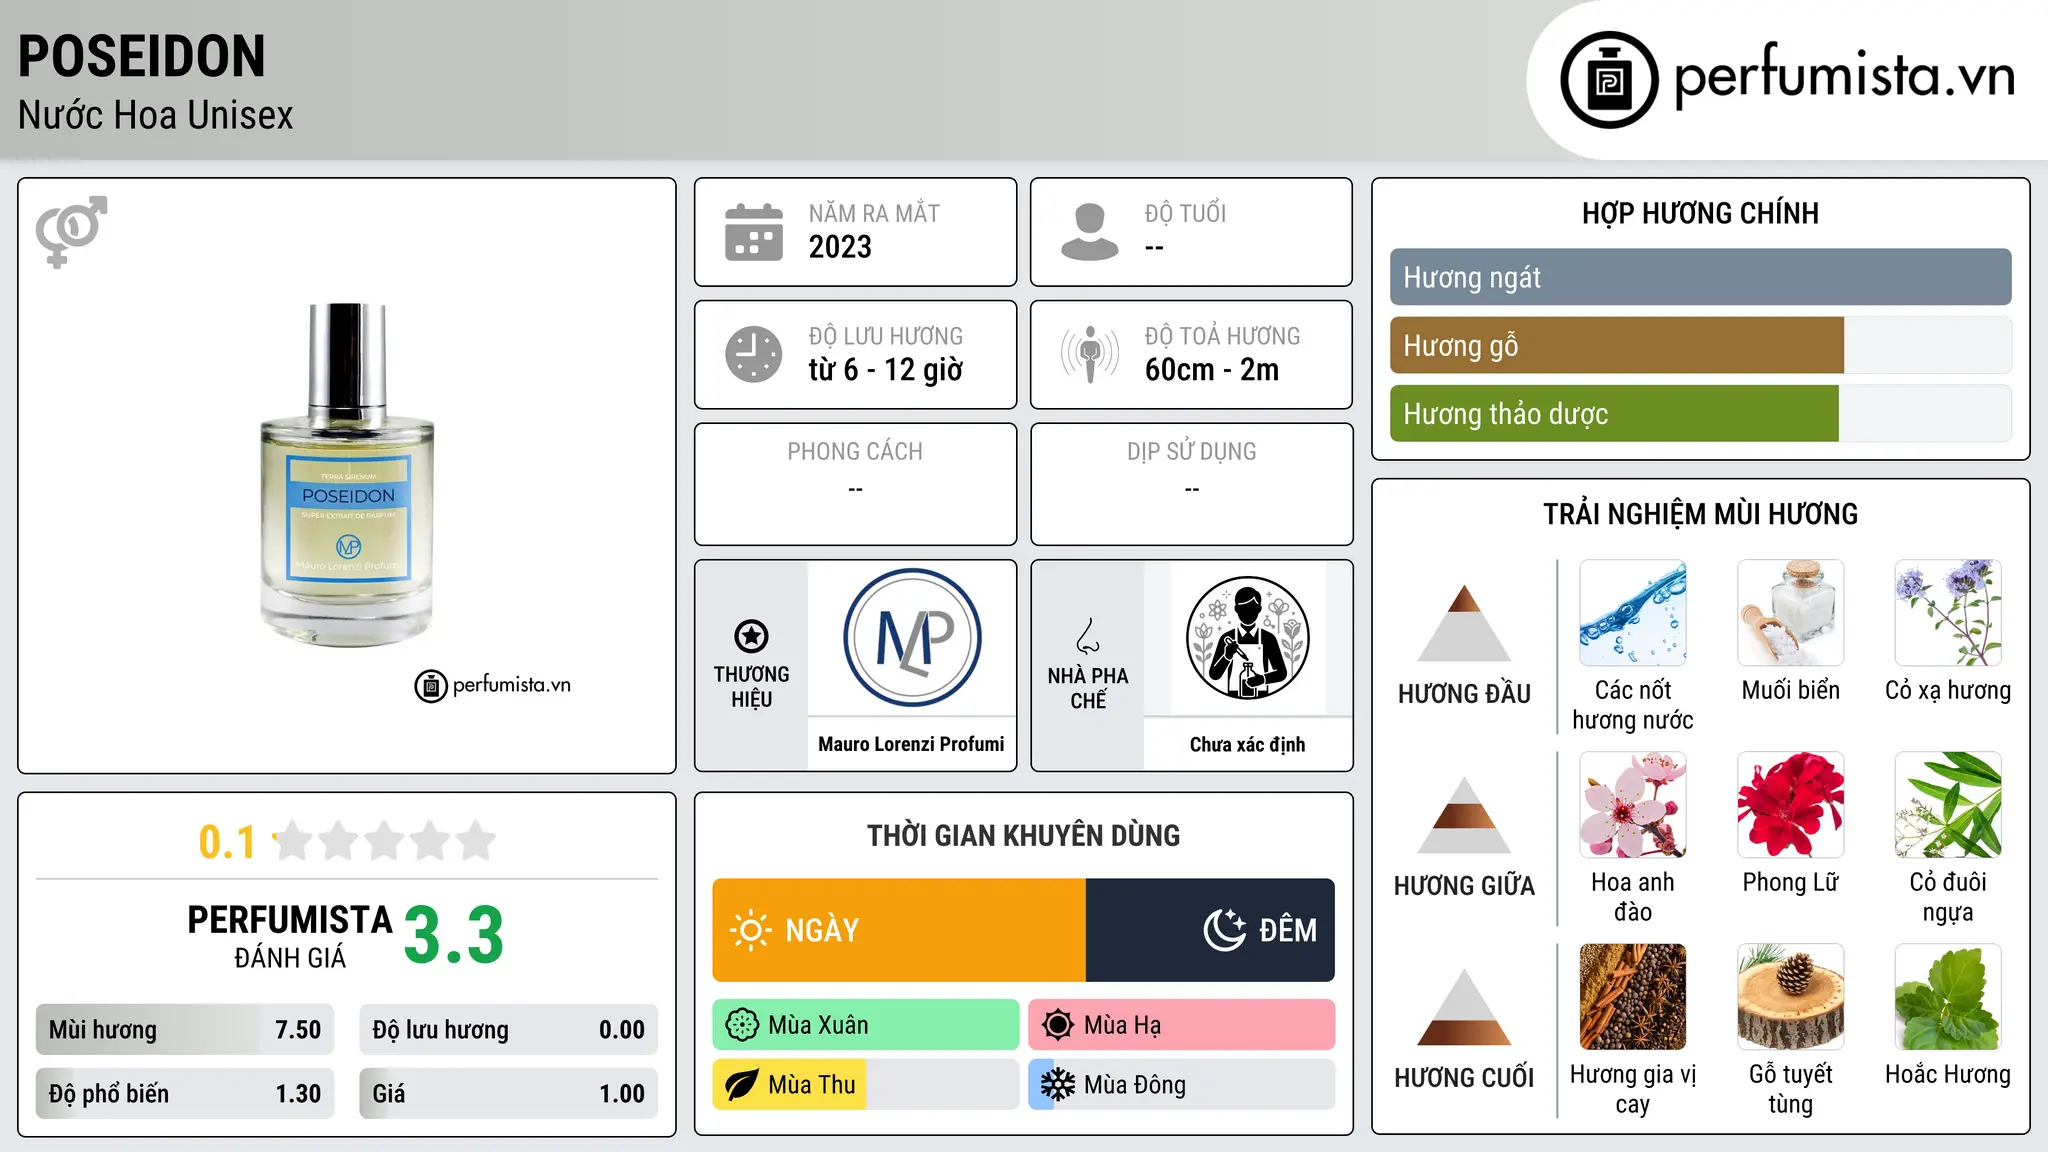Click the ĐỘ TUỔI age label

[x=1185, y=213]
